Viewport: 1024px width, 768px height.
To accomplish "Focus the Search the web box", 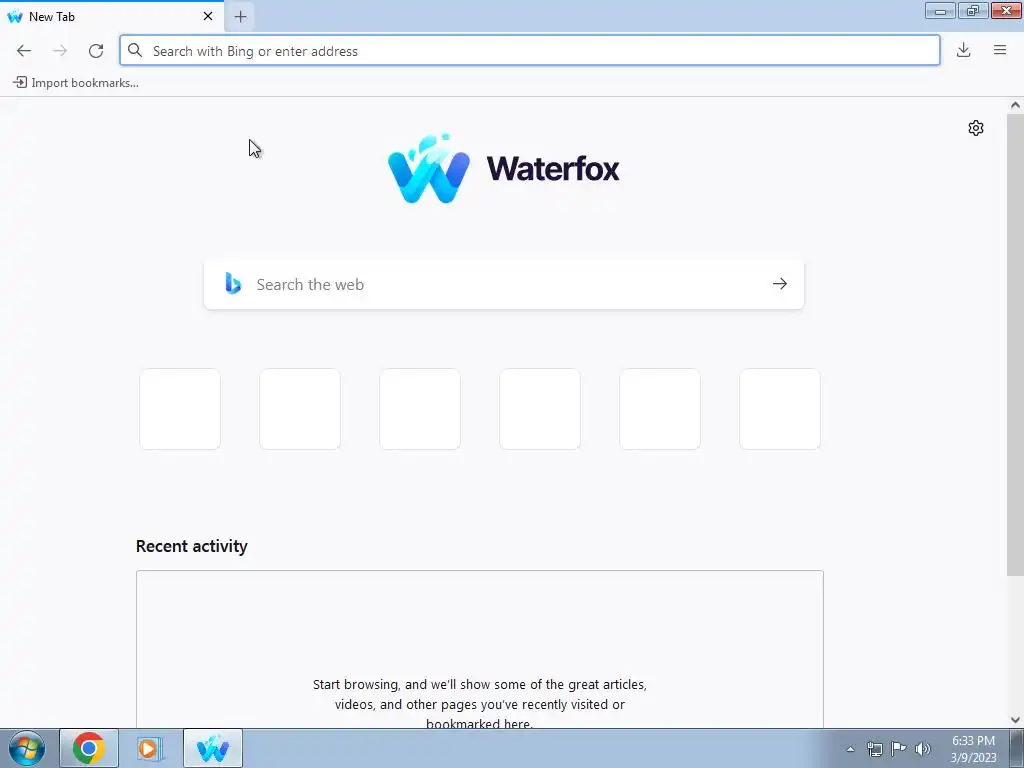I will 504,284.
